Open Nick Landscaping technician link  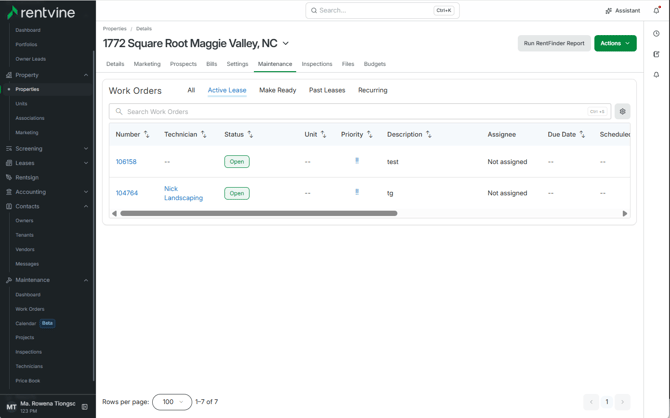(x=183, y=193)
